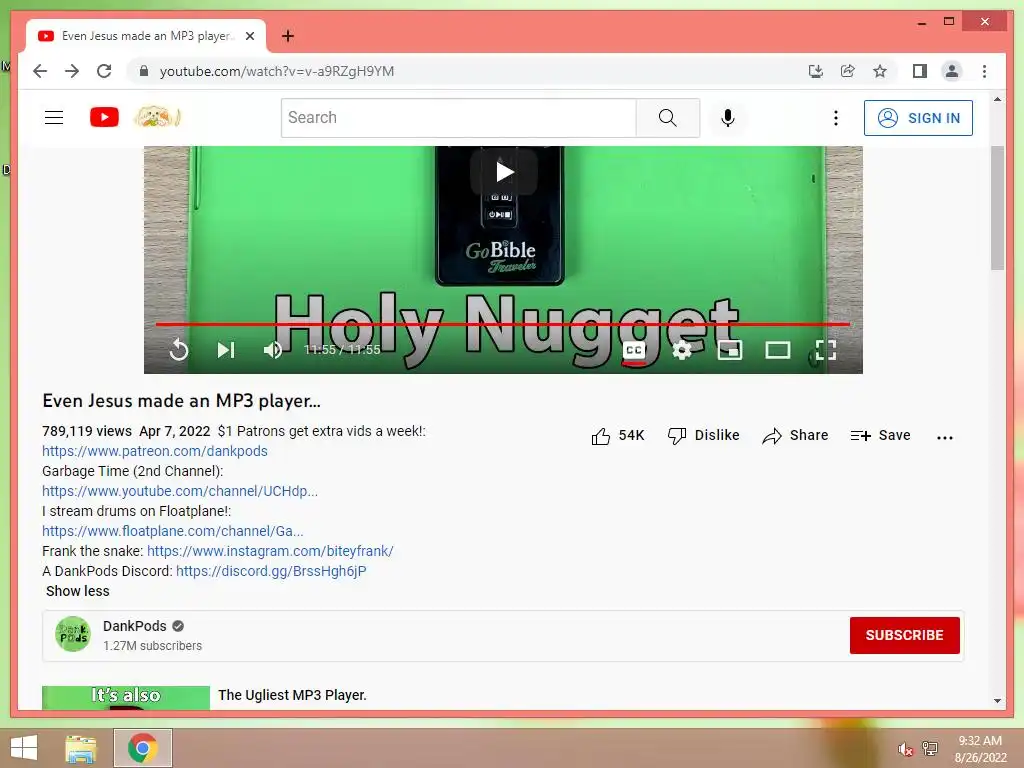Open the Windows Start menu
The height and width of the screenshot is (768, 1024).
click(24, 748)
